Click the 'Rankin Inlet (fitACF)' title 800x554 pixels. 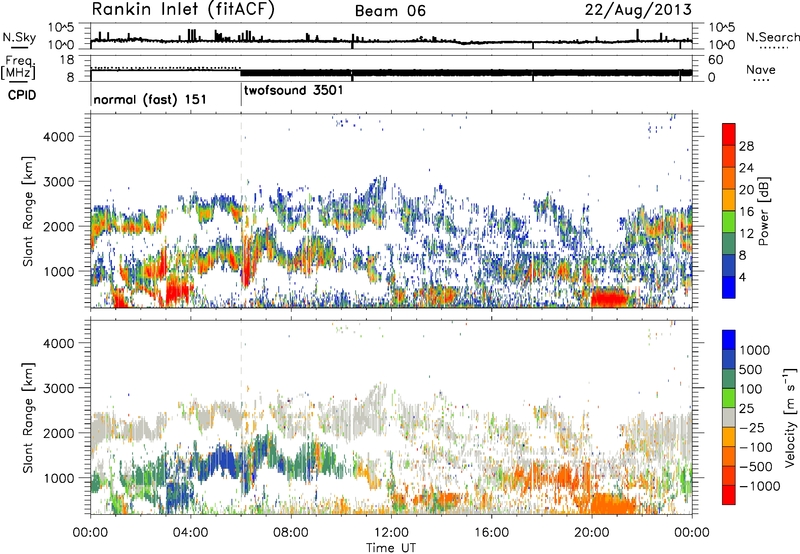(183, 10)
